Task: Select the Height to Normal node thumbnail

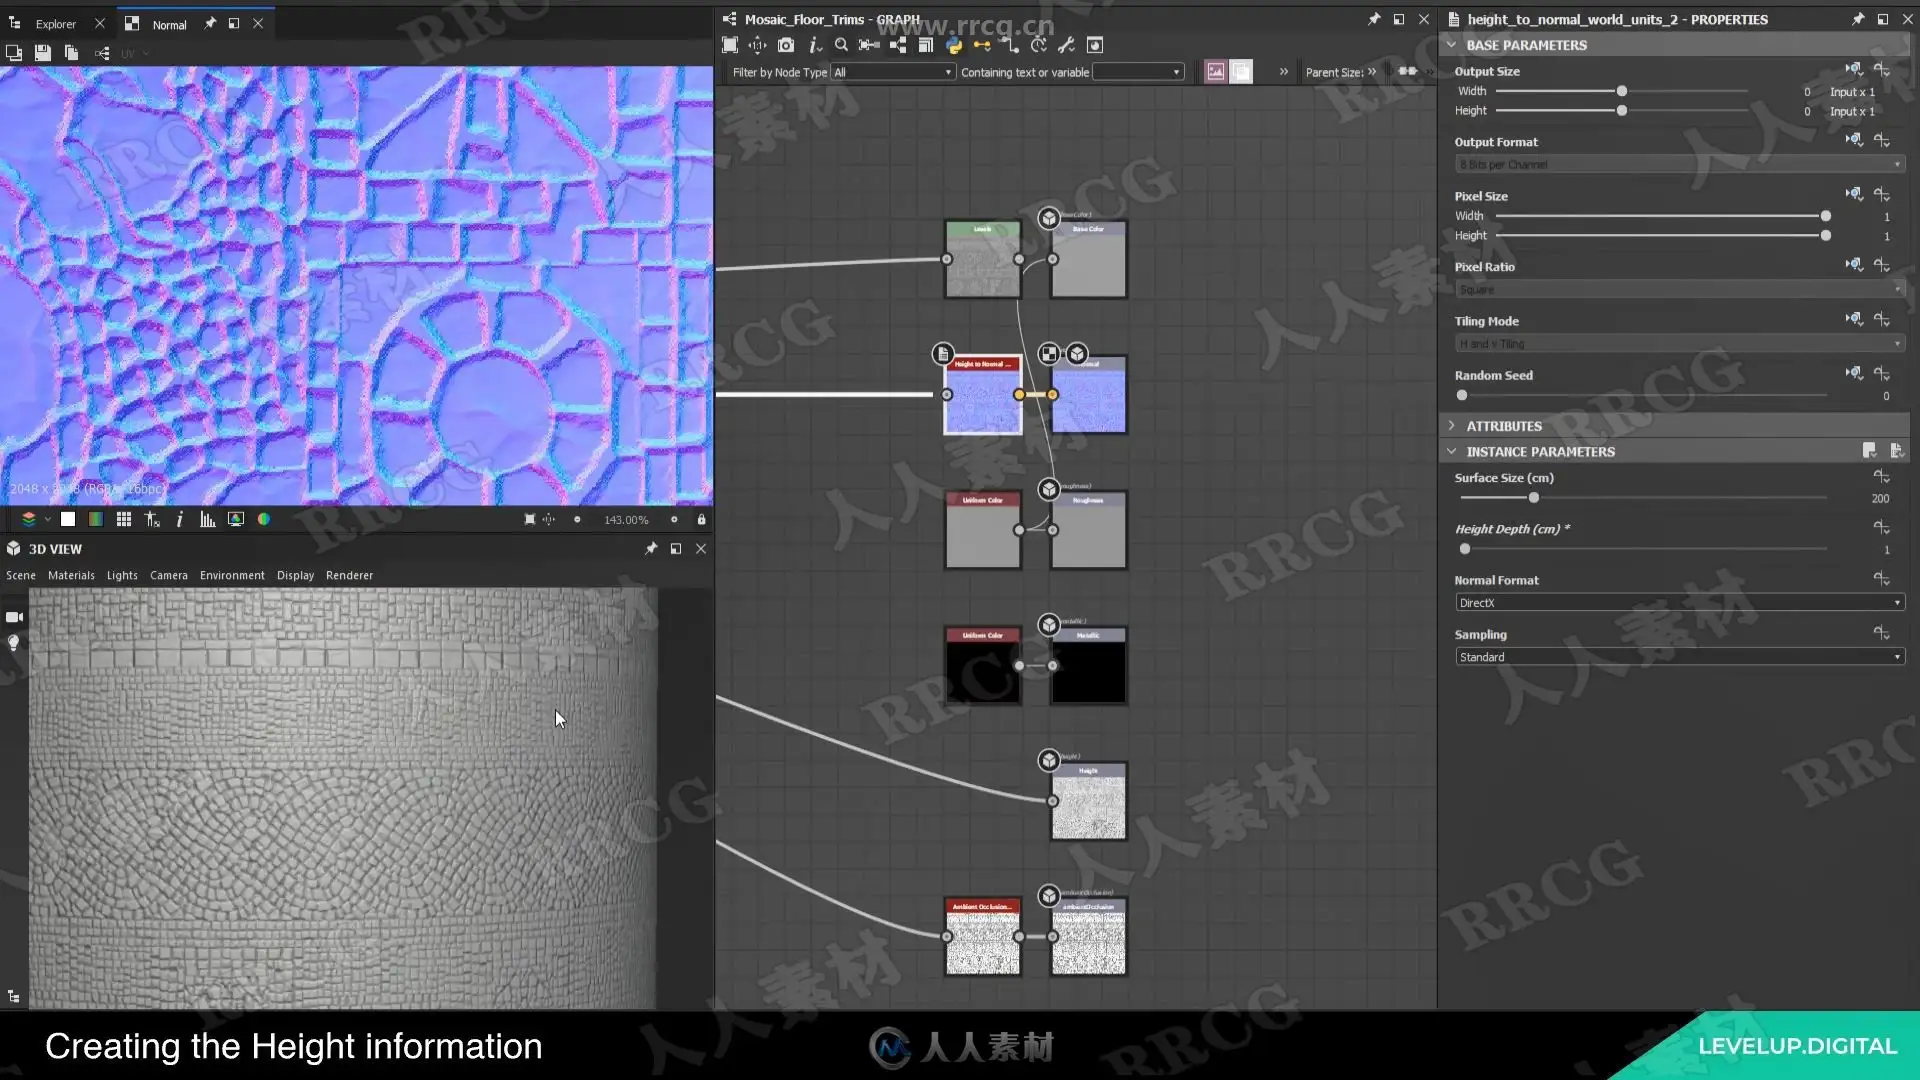Action: click(x=982, y=402)
